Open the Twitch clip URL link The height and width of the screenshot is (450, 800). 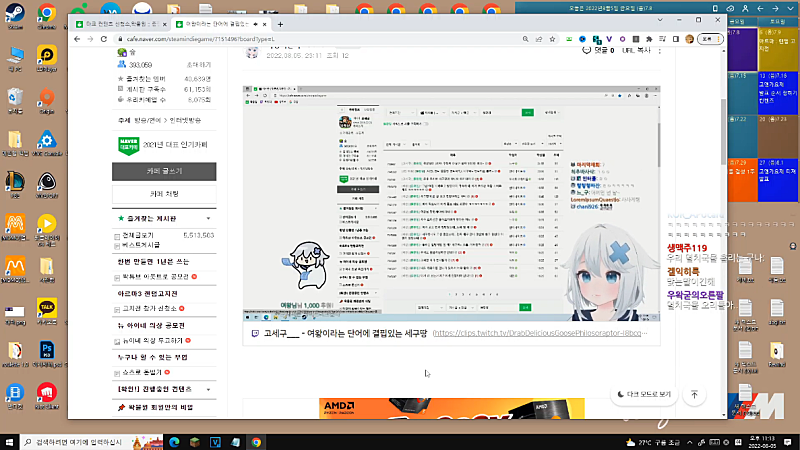tap(540, 333)
